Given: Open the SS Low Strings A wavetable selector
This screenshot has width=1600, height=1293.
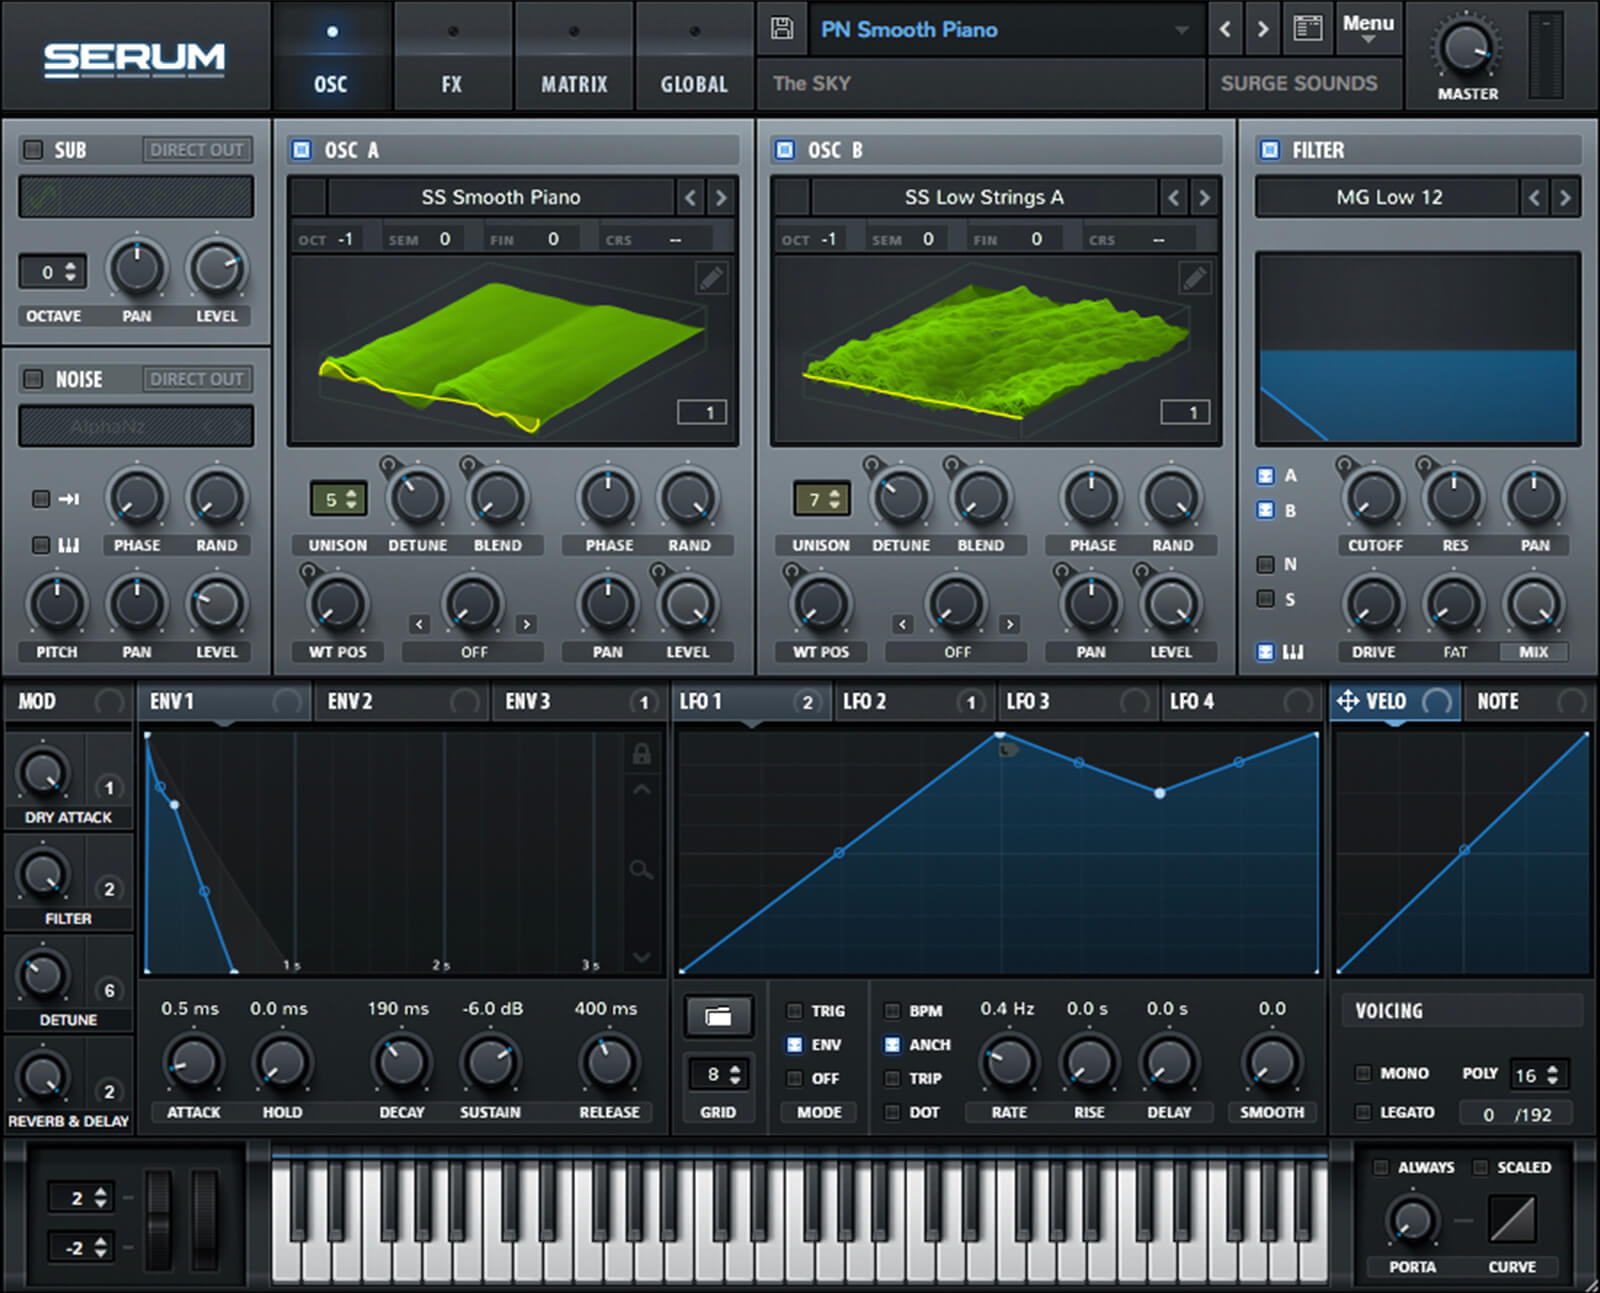Looking at the screenshot, I should coord(984,197).
